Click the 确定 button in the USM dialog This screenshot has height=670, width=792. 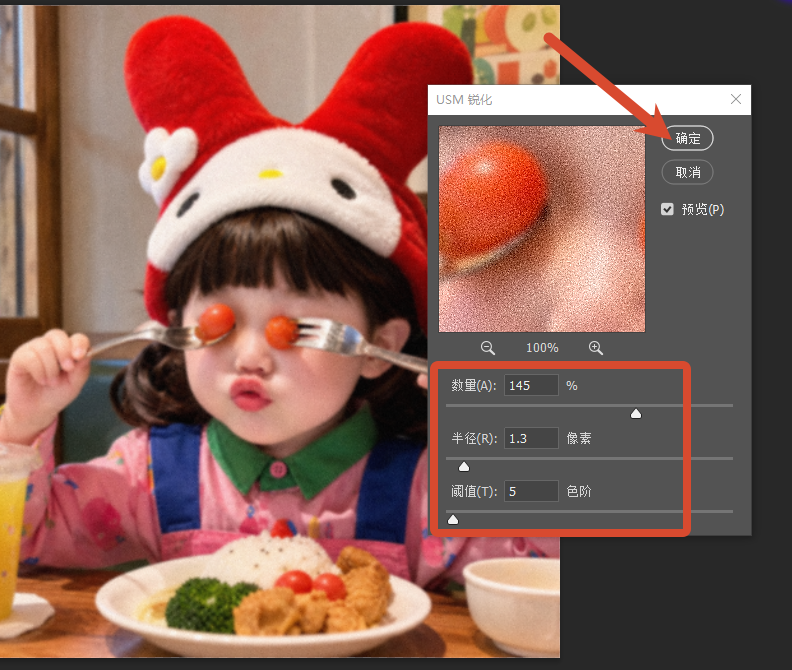click(x=687, y=138)
